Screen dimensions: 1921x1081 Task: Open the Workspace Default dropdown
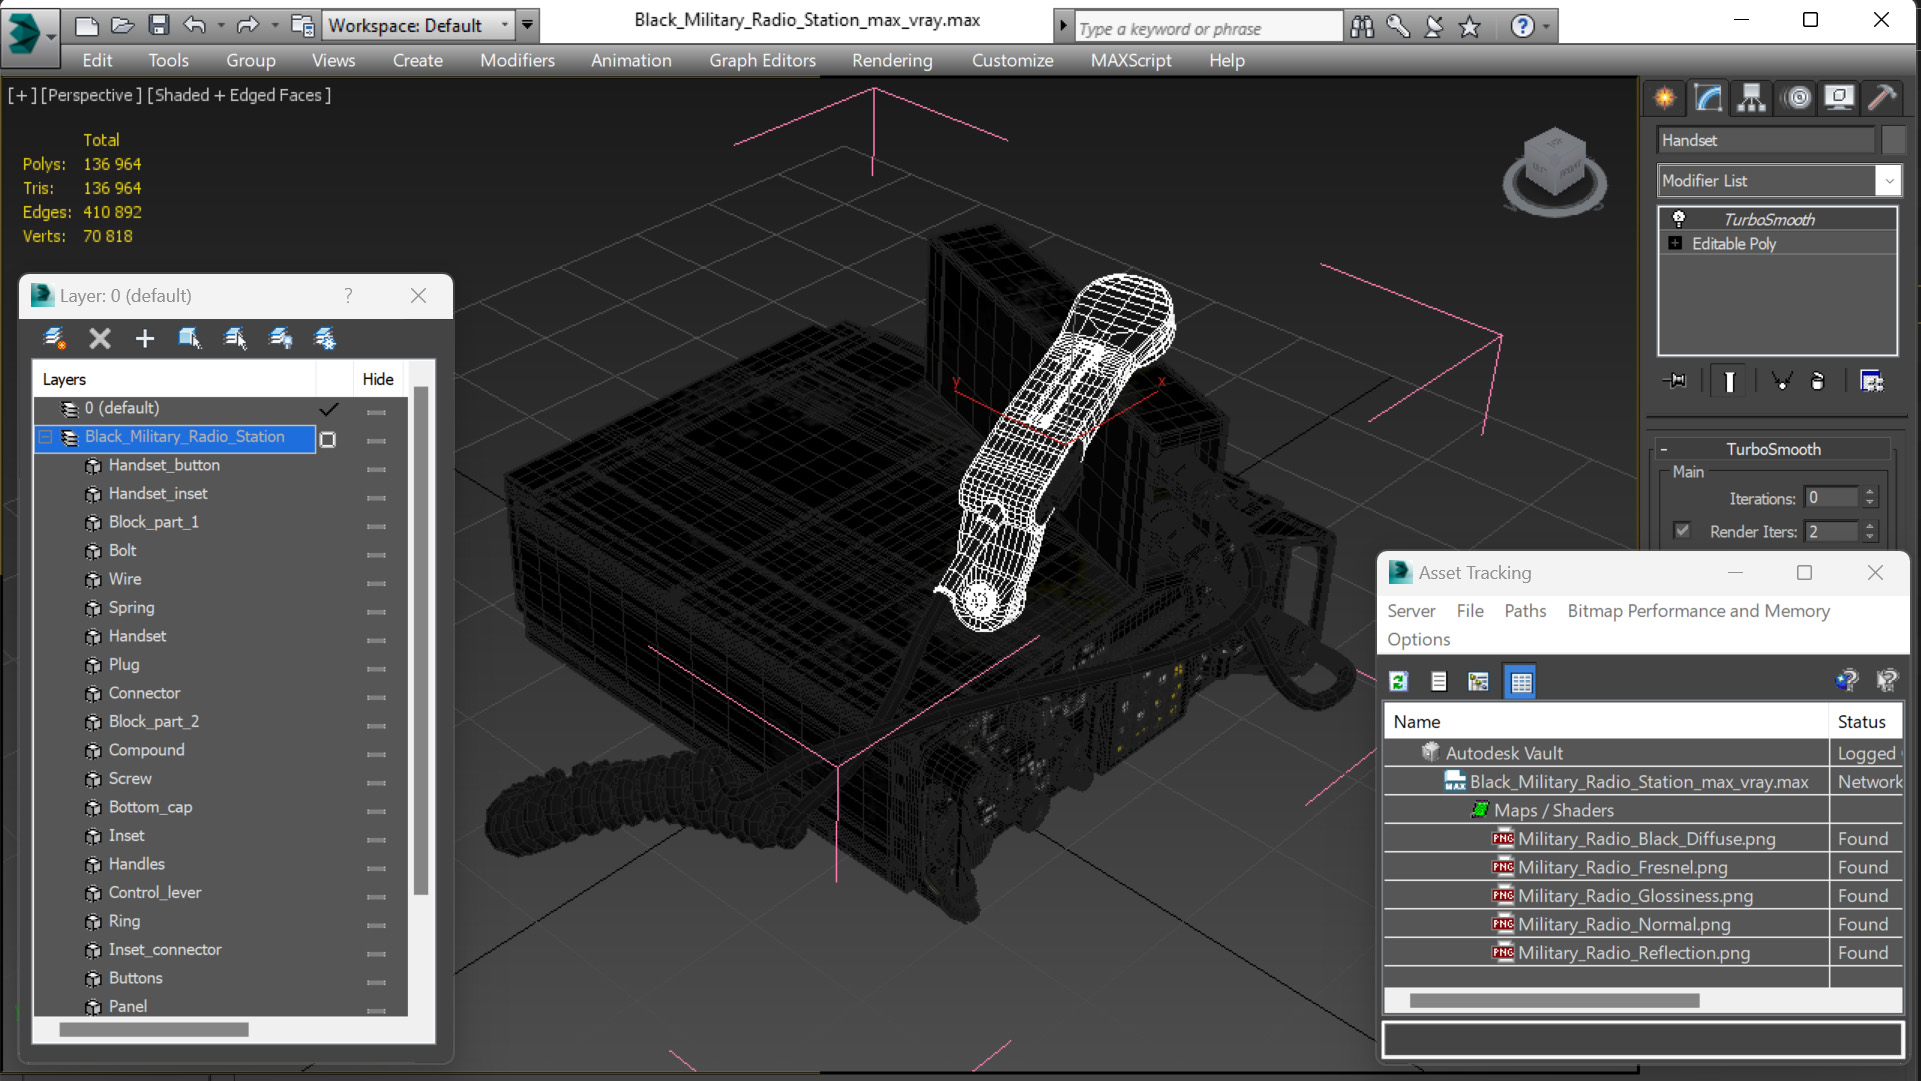click(x=504, y=25)
